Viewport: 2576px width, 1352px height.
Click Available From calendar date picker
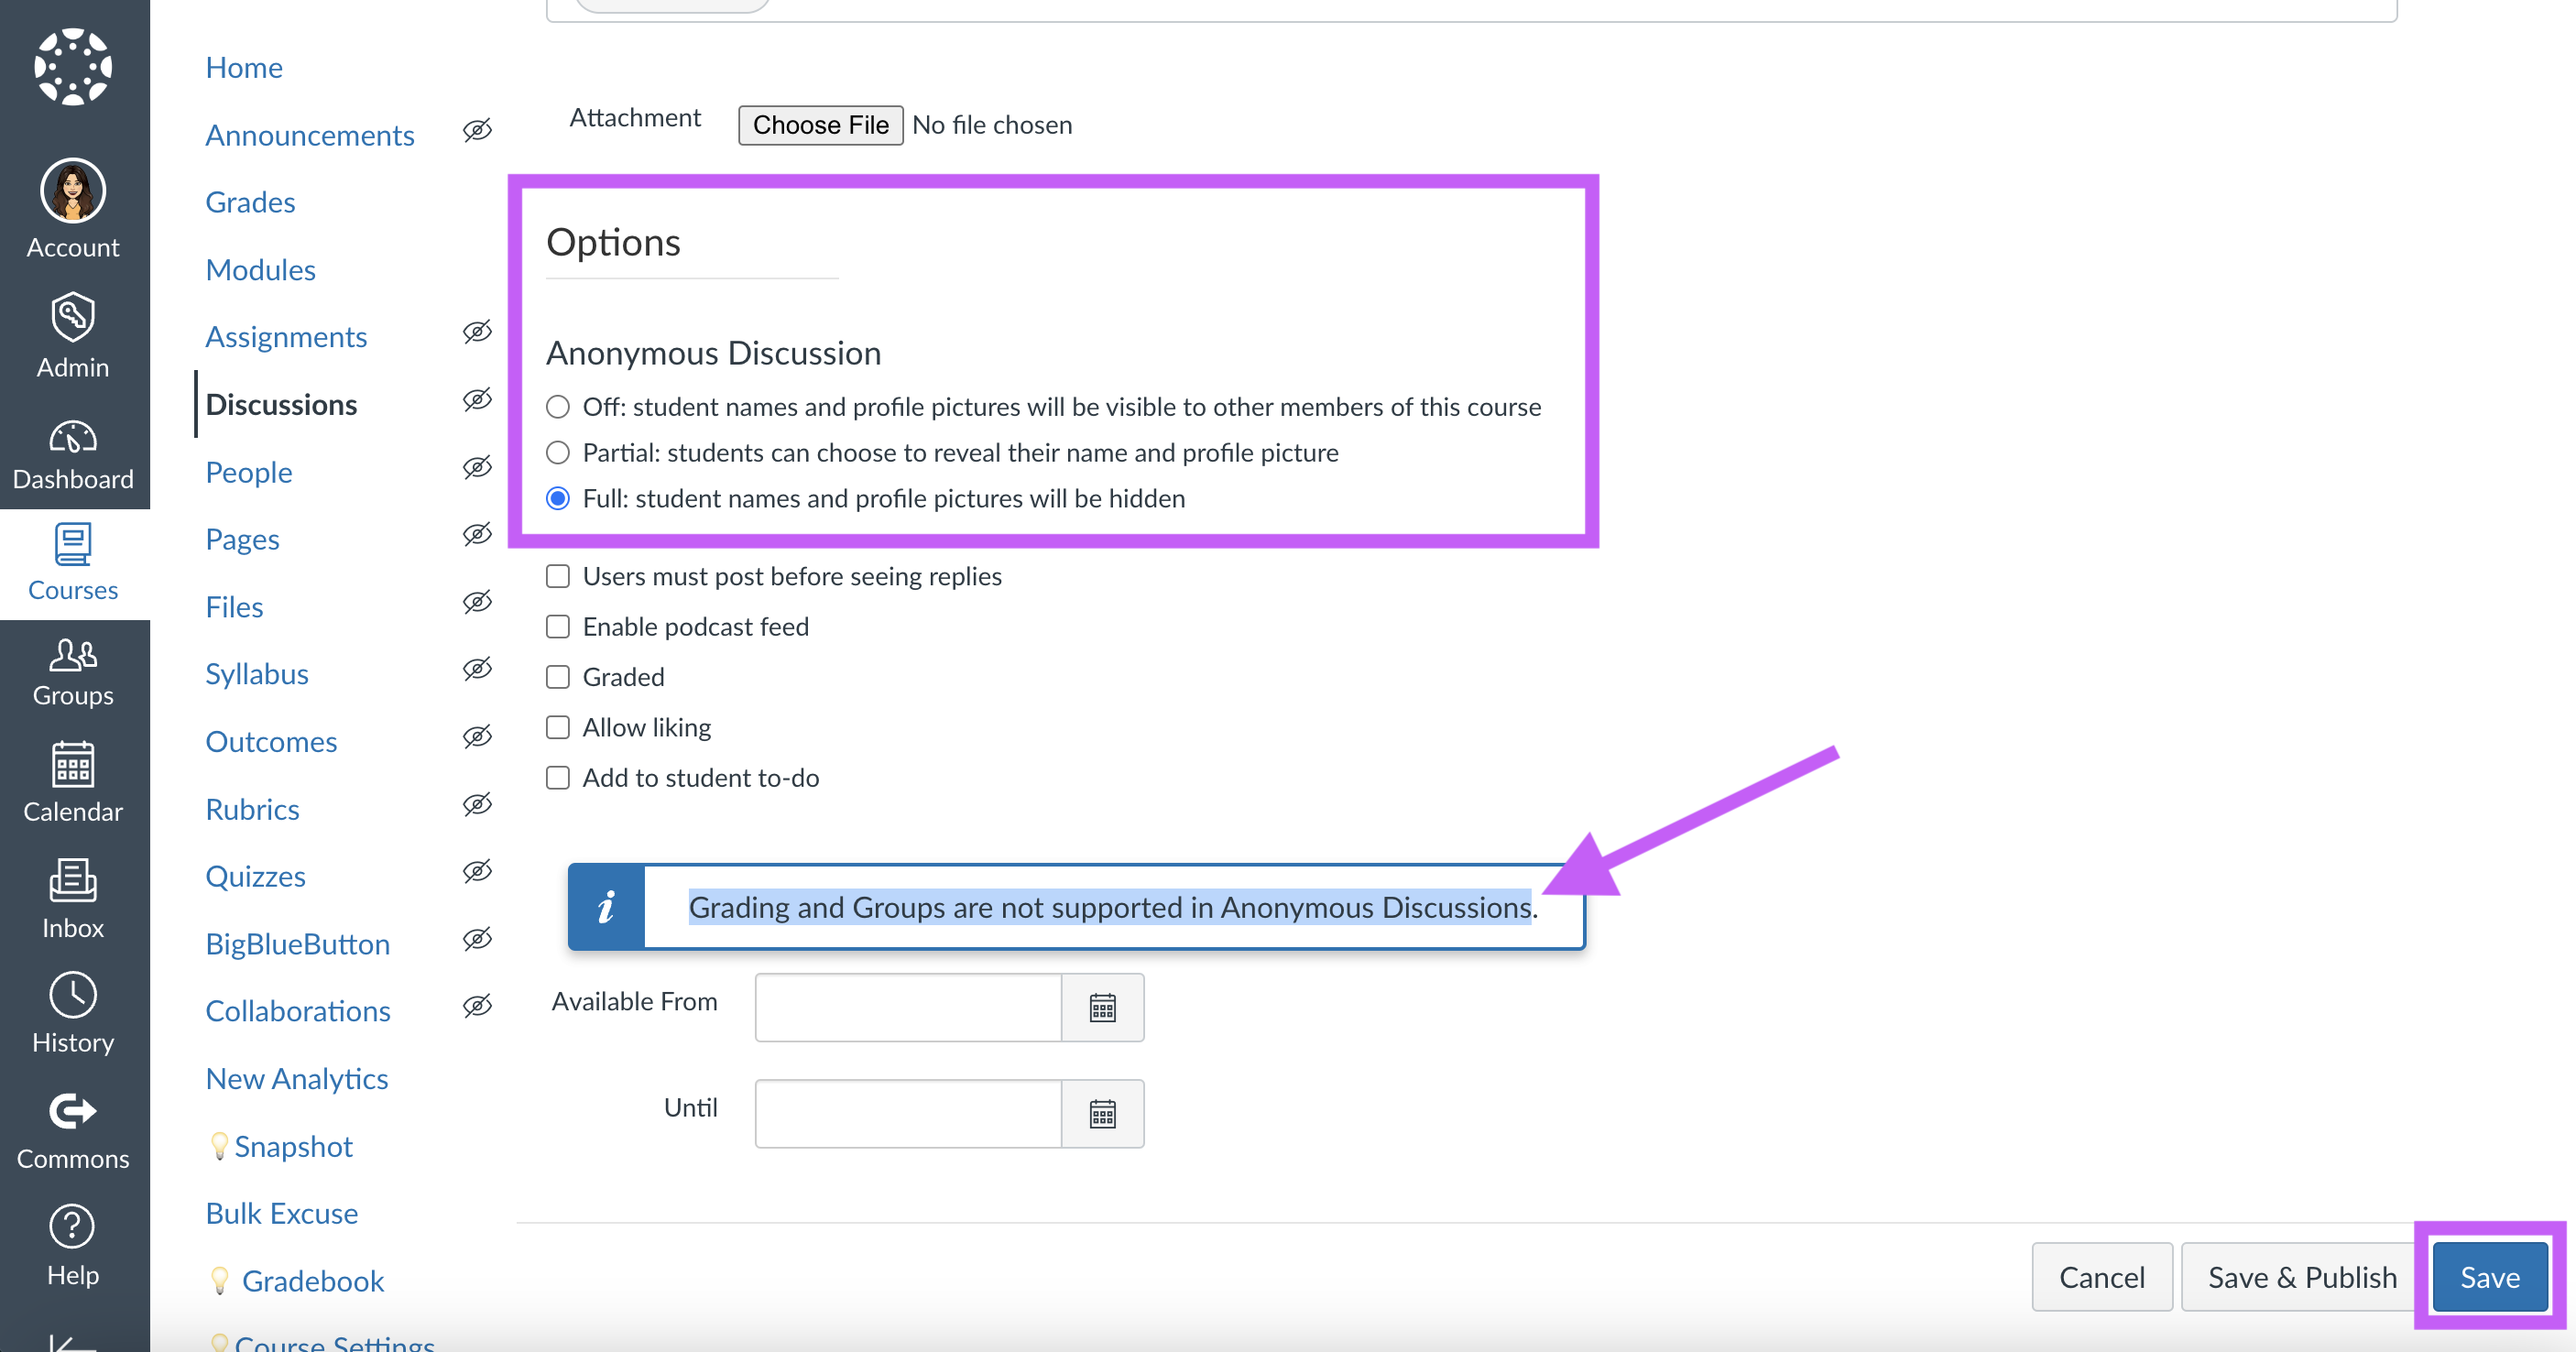coord(1102,1008)
